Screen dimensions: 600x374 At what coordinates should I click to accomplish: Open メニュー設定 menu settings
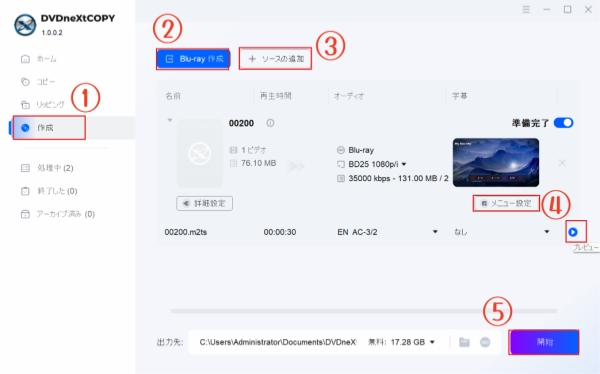point(506,203)
